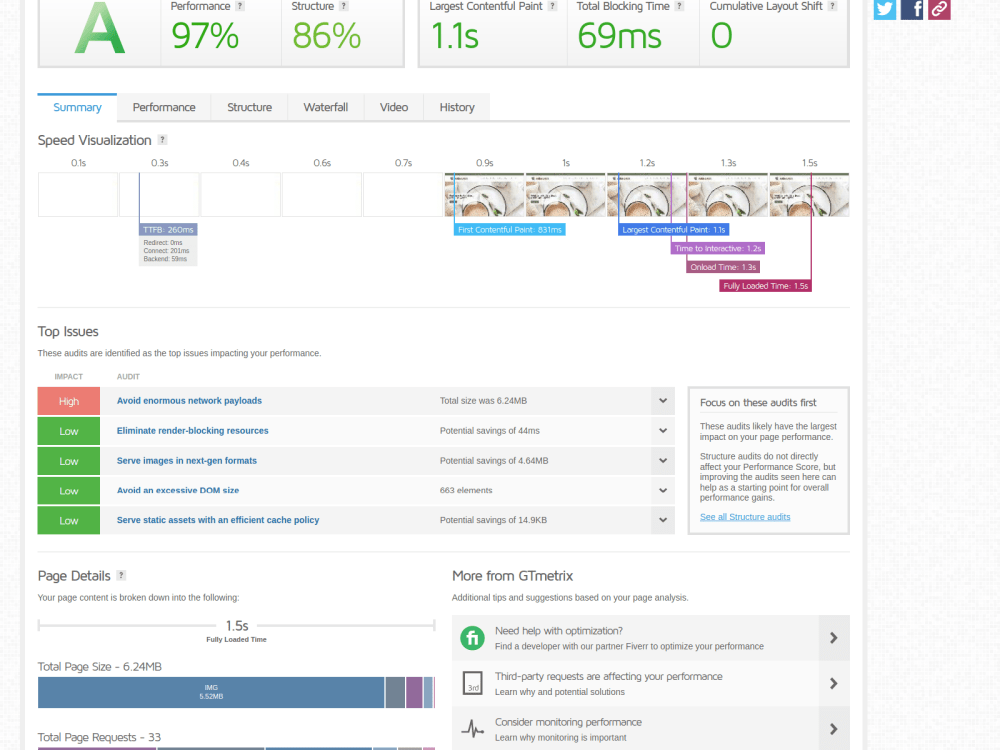Viewport: 1000px width, 750px height.
Task: Open help icon beside Page Details
Action: click(x=121, y=575)
